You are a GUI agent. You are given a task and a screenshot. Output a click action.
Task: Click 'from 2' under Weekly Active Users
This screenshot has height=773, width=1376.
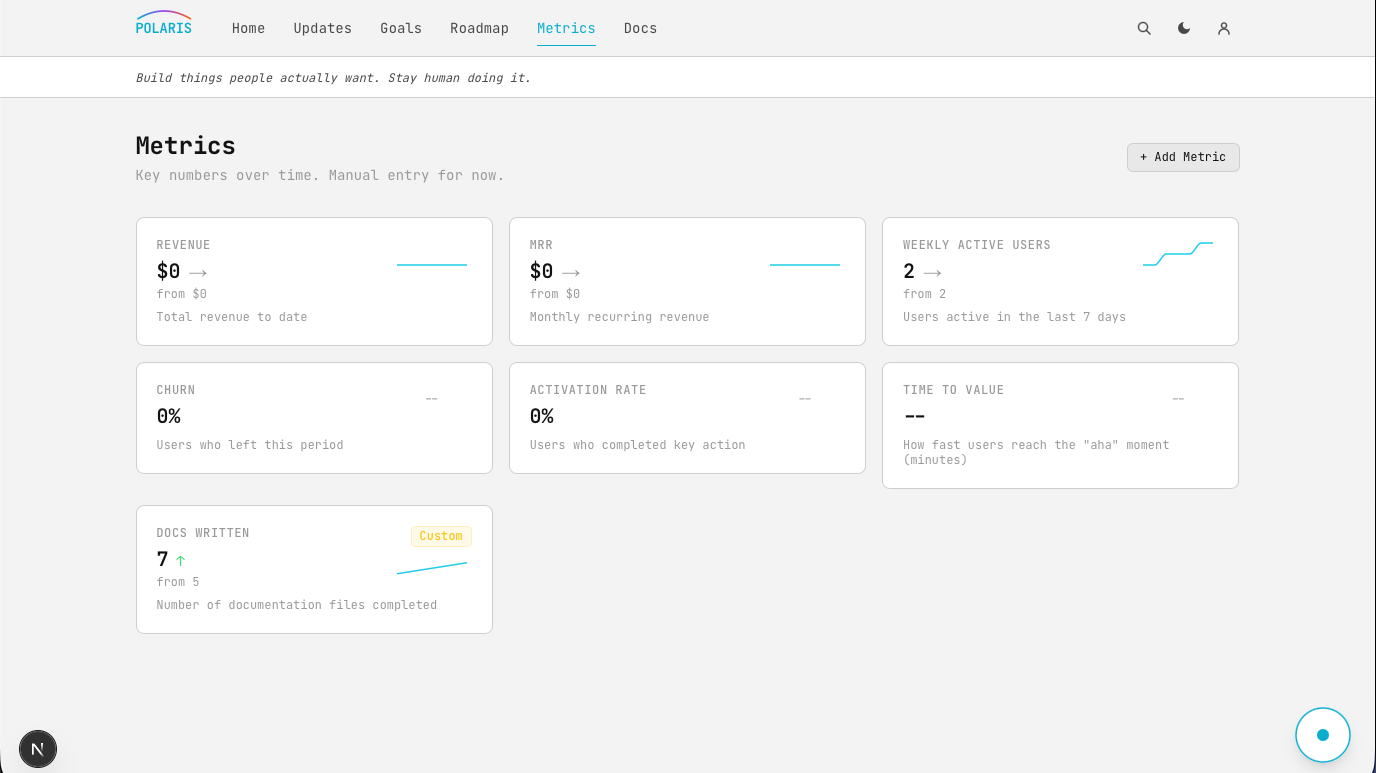coord(924,294)
